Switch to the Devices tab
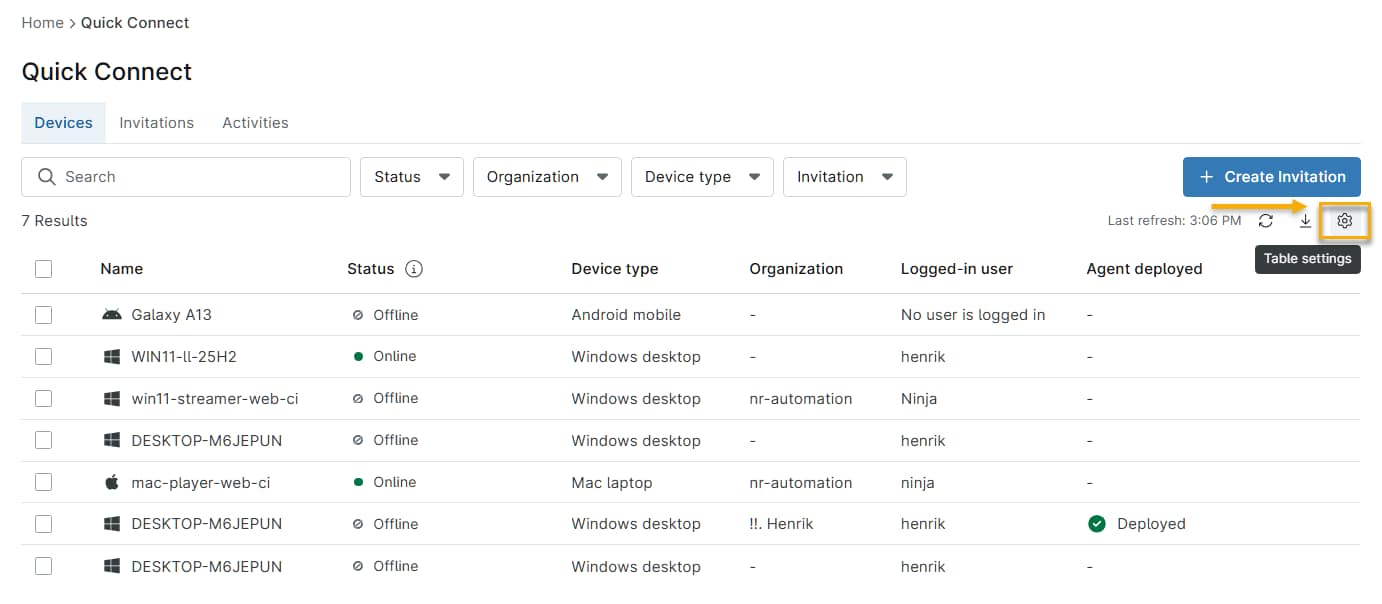This screenshot has height=604, width=1382. [63, 123]
